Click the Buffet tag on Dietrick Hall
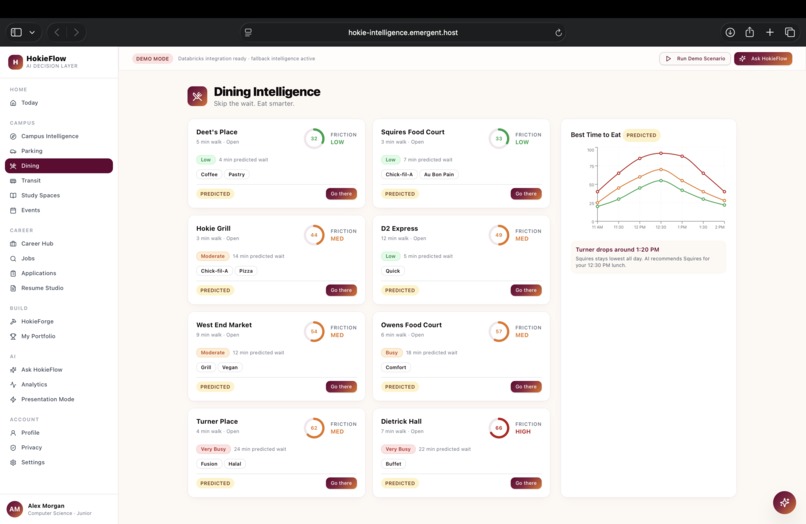 coord(393,464)
